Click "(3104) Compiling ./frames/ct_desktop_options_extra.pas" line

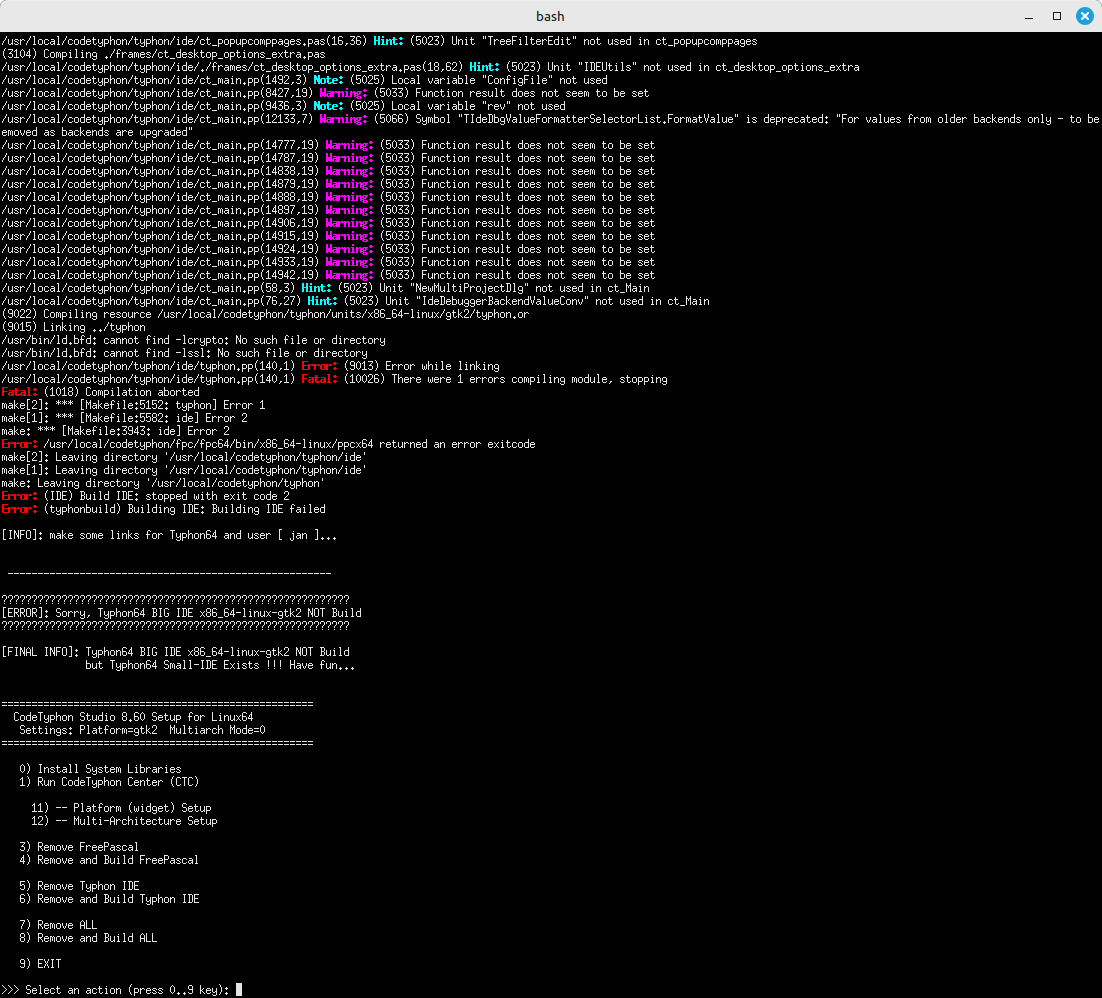[x=163, y=54]
